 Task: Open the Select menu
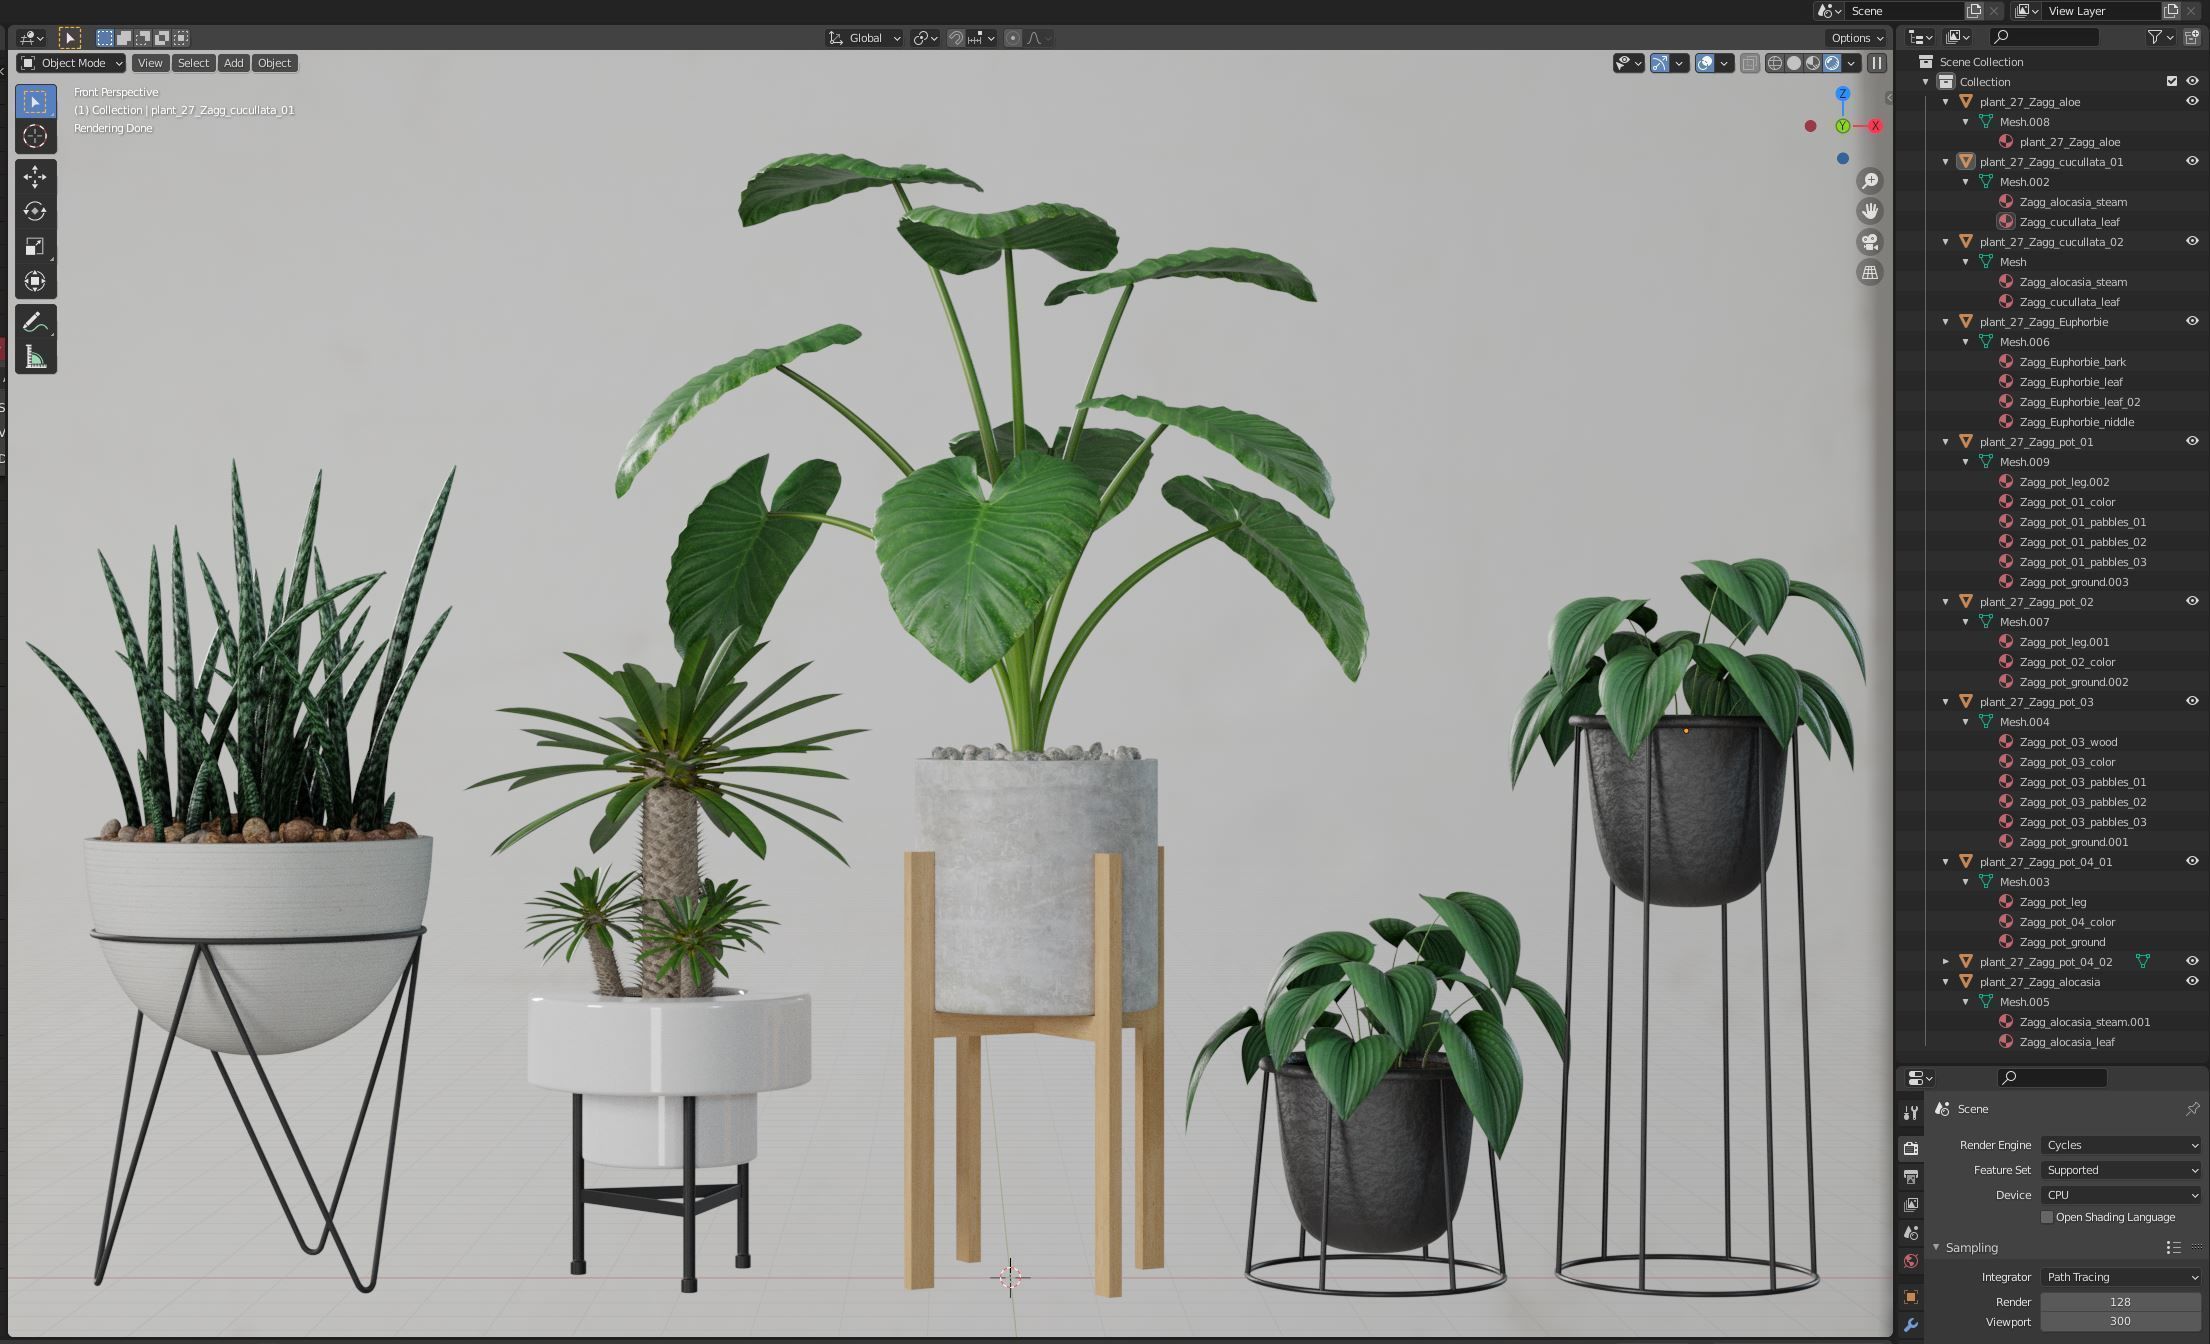[193, 63]
